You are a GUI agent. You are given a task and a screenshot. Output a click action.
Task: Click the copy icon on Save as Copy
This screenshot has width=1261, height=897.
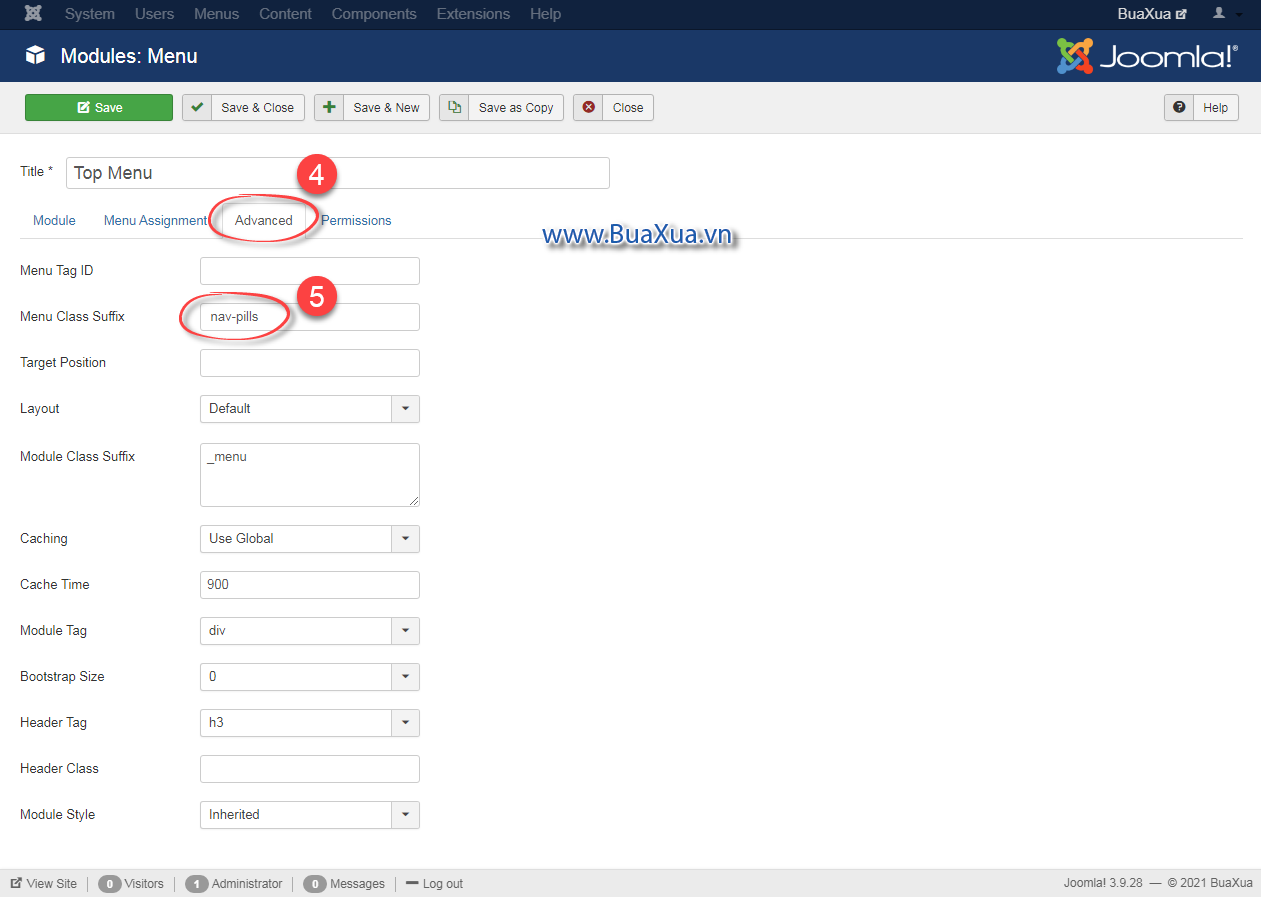455,107
